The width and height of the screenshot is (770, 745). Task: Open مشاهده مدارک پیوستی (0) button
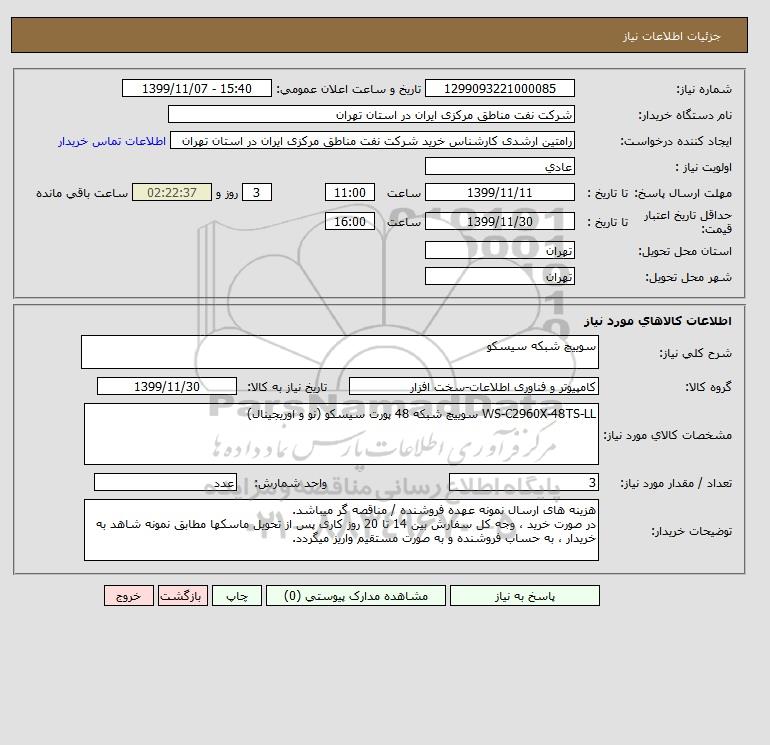[x=356, y=596]
